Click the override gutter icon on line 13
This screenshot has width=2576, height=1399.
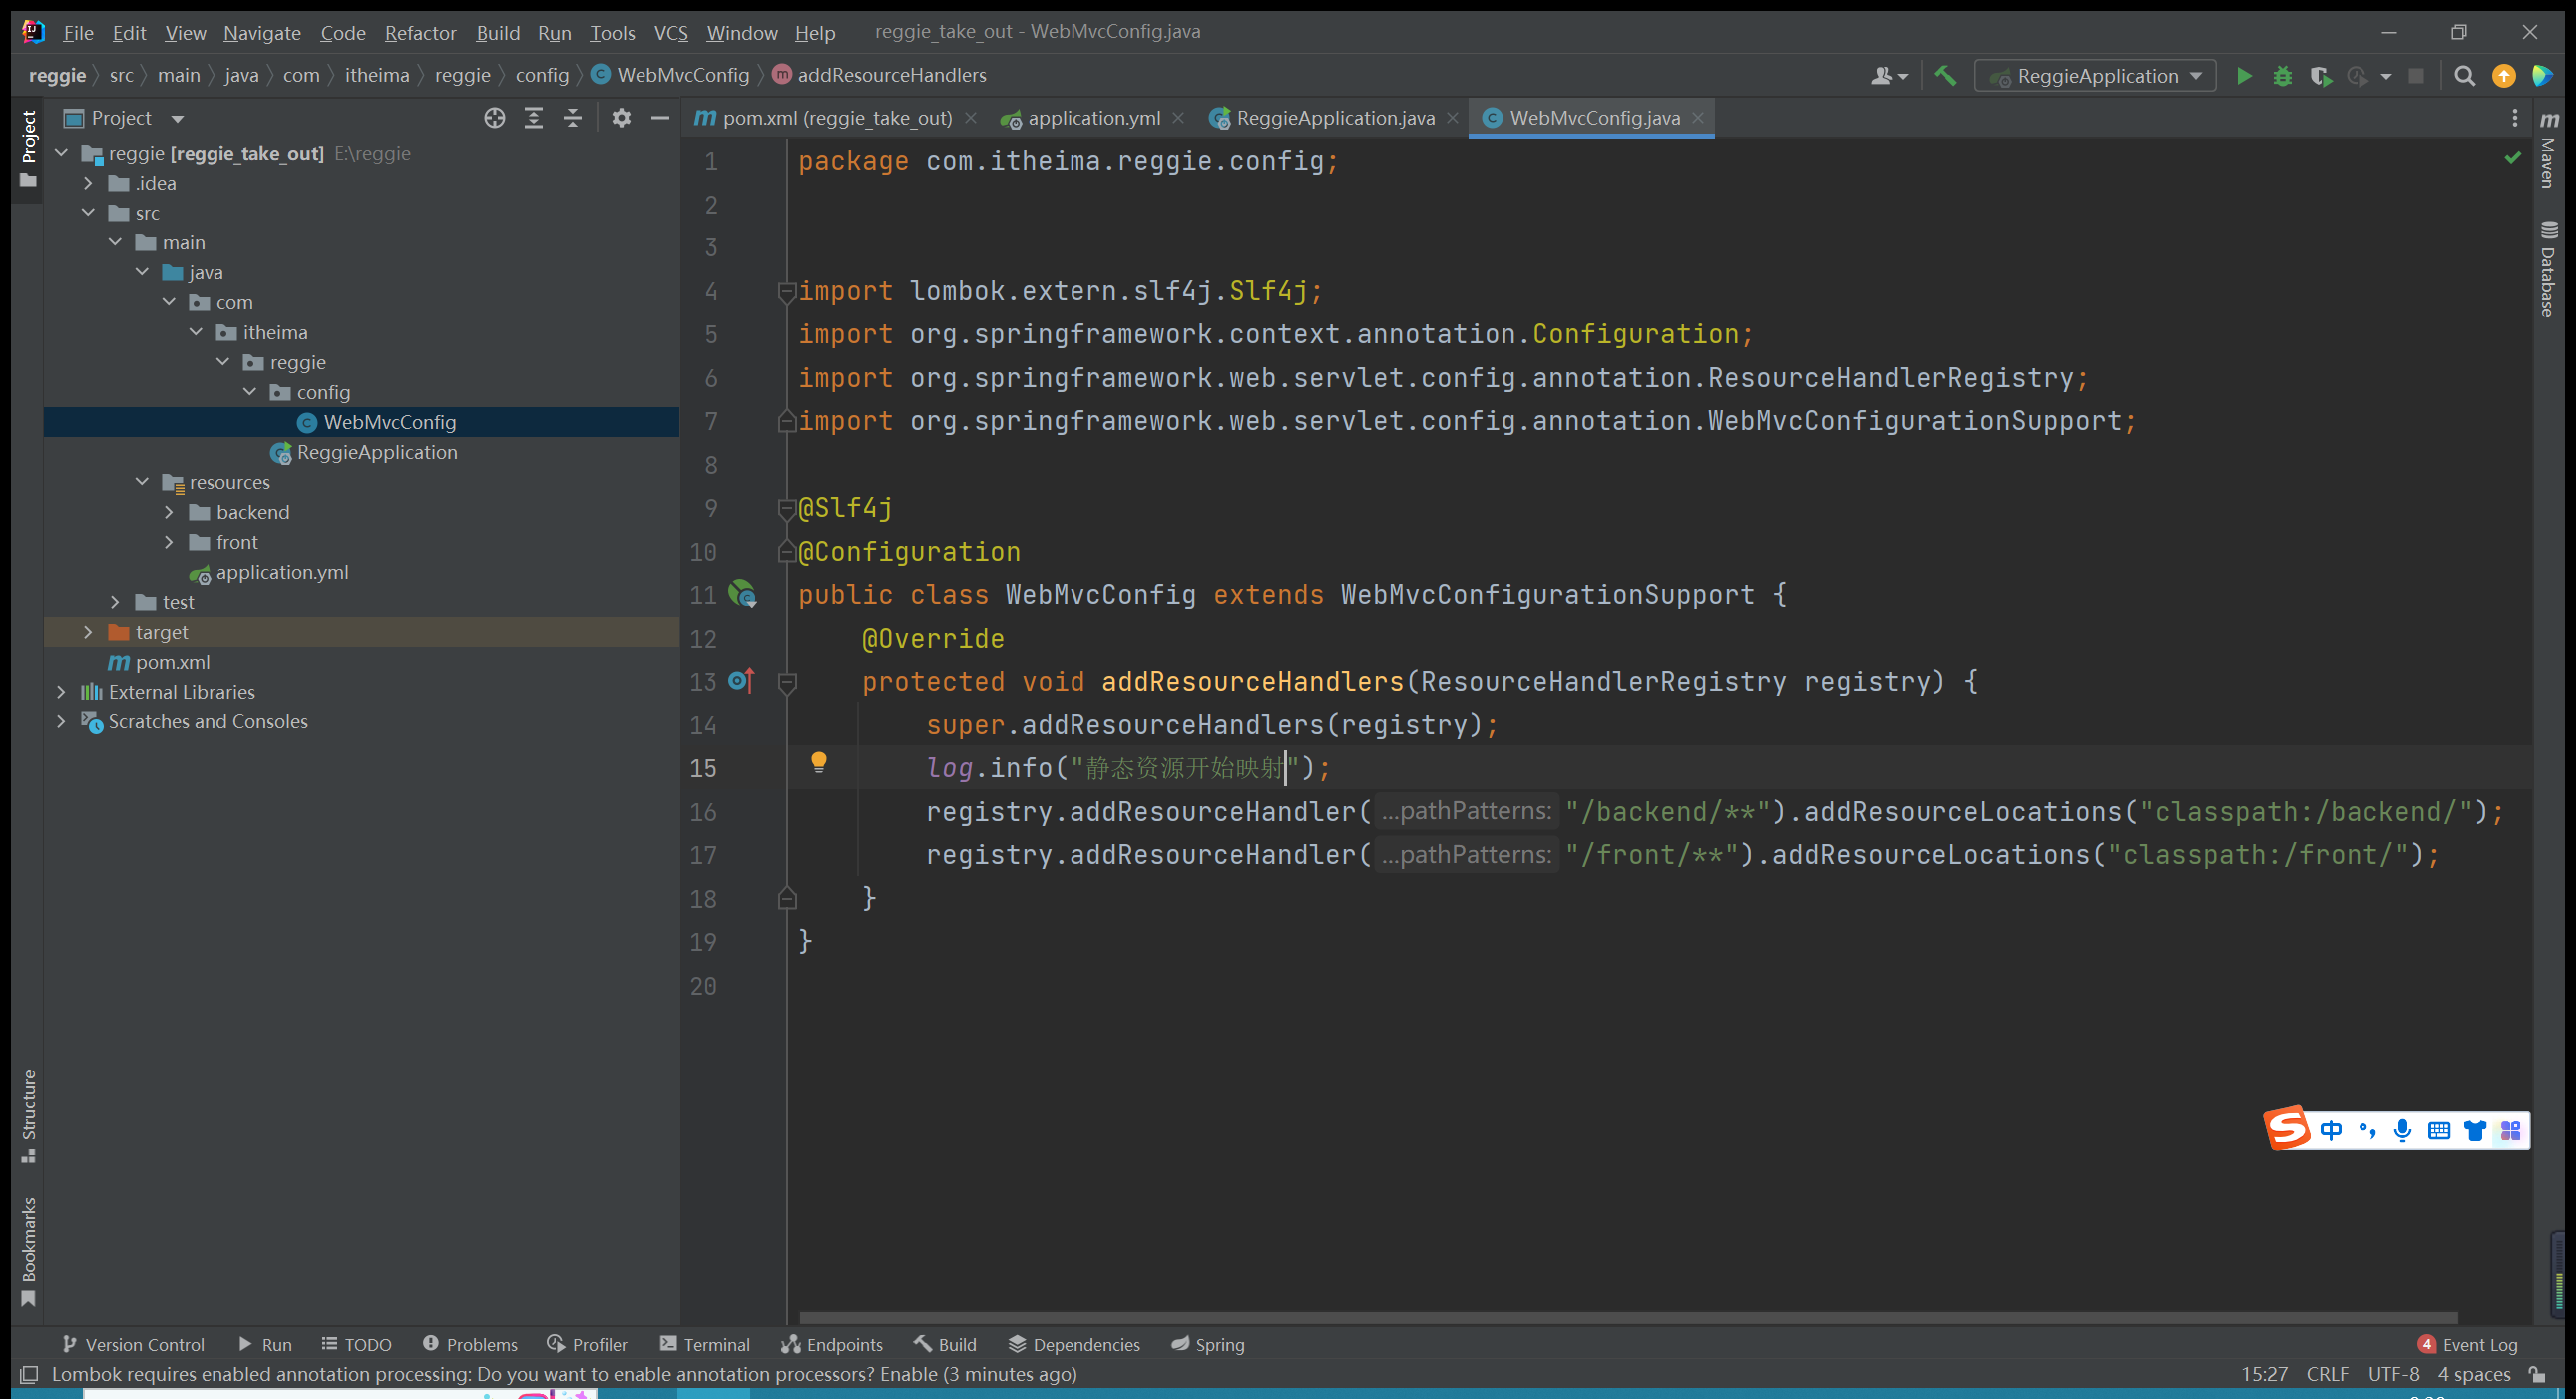click(741, 681)
